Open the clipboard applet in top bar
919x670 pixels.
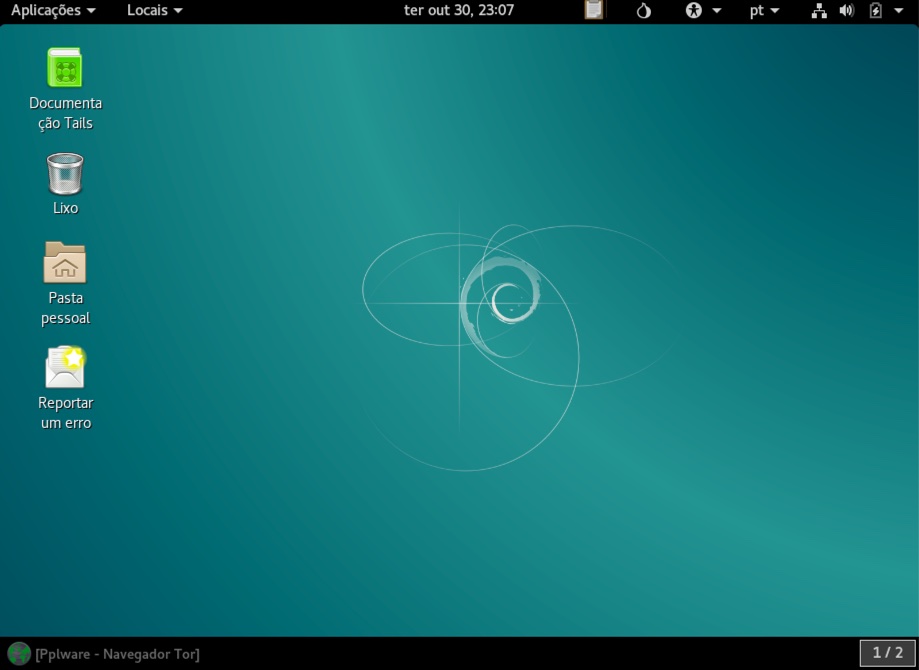[x=594, y=10]
